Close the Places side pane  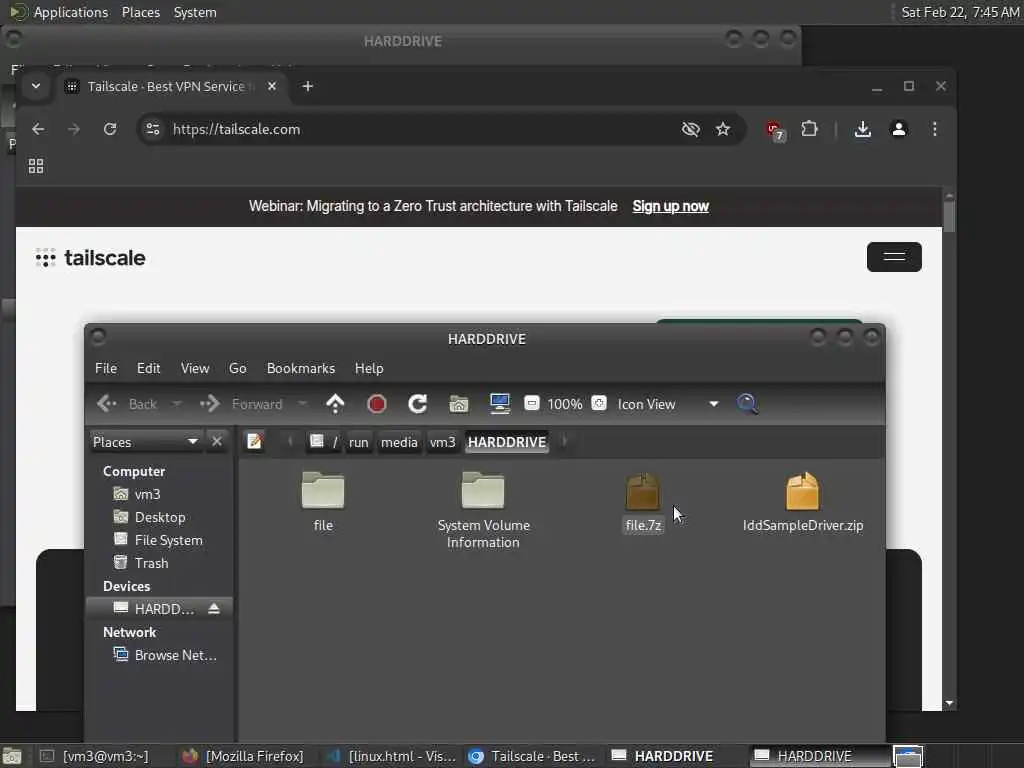[x=217, y=441]
